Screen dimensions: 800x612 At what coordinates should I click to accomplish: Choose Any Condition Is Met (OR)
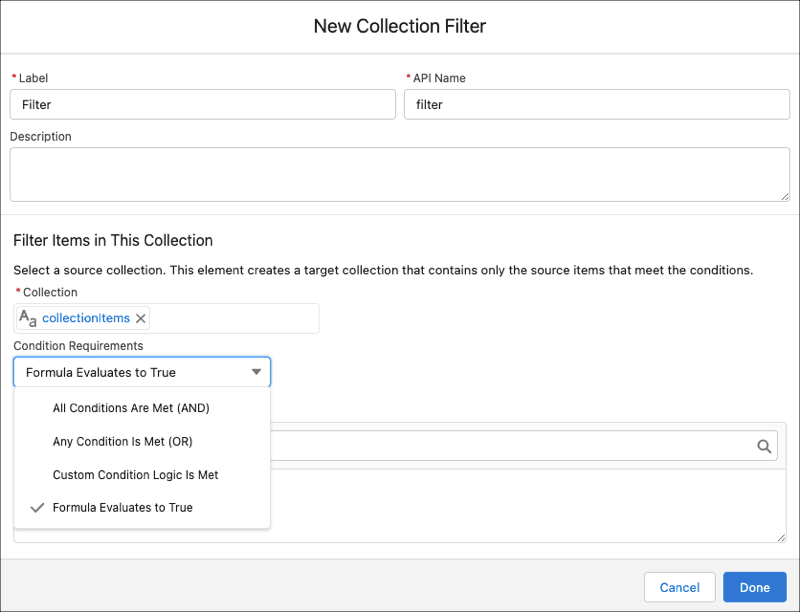[142, 442]
